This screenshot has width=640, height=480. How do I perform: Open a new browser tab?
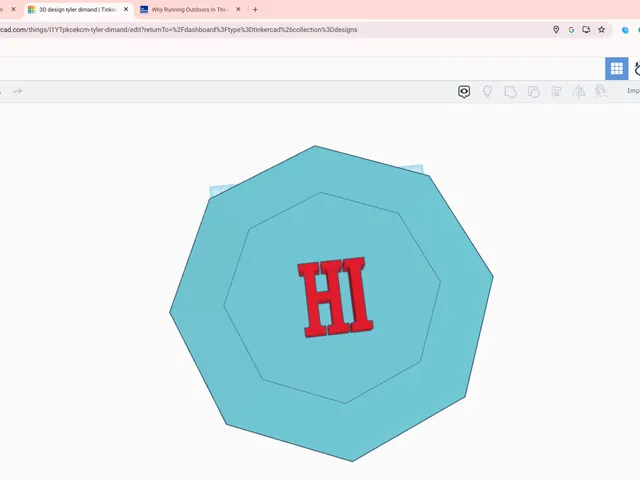coord(255,9)
